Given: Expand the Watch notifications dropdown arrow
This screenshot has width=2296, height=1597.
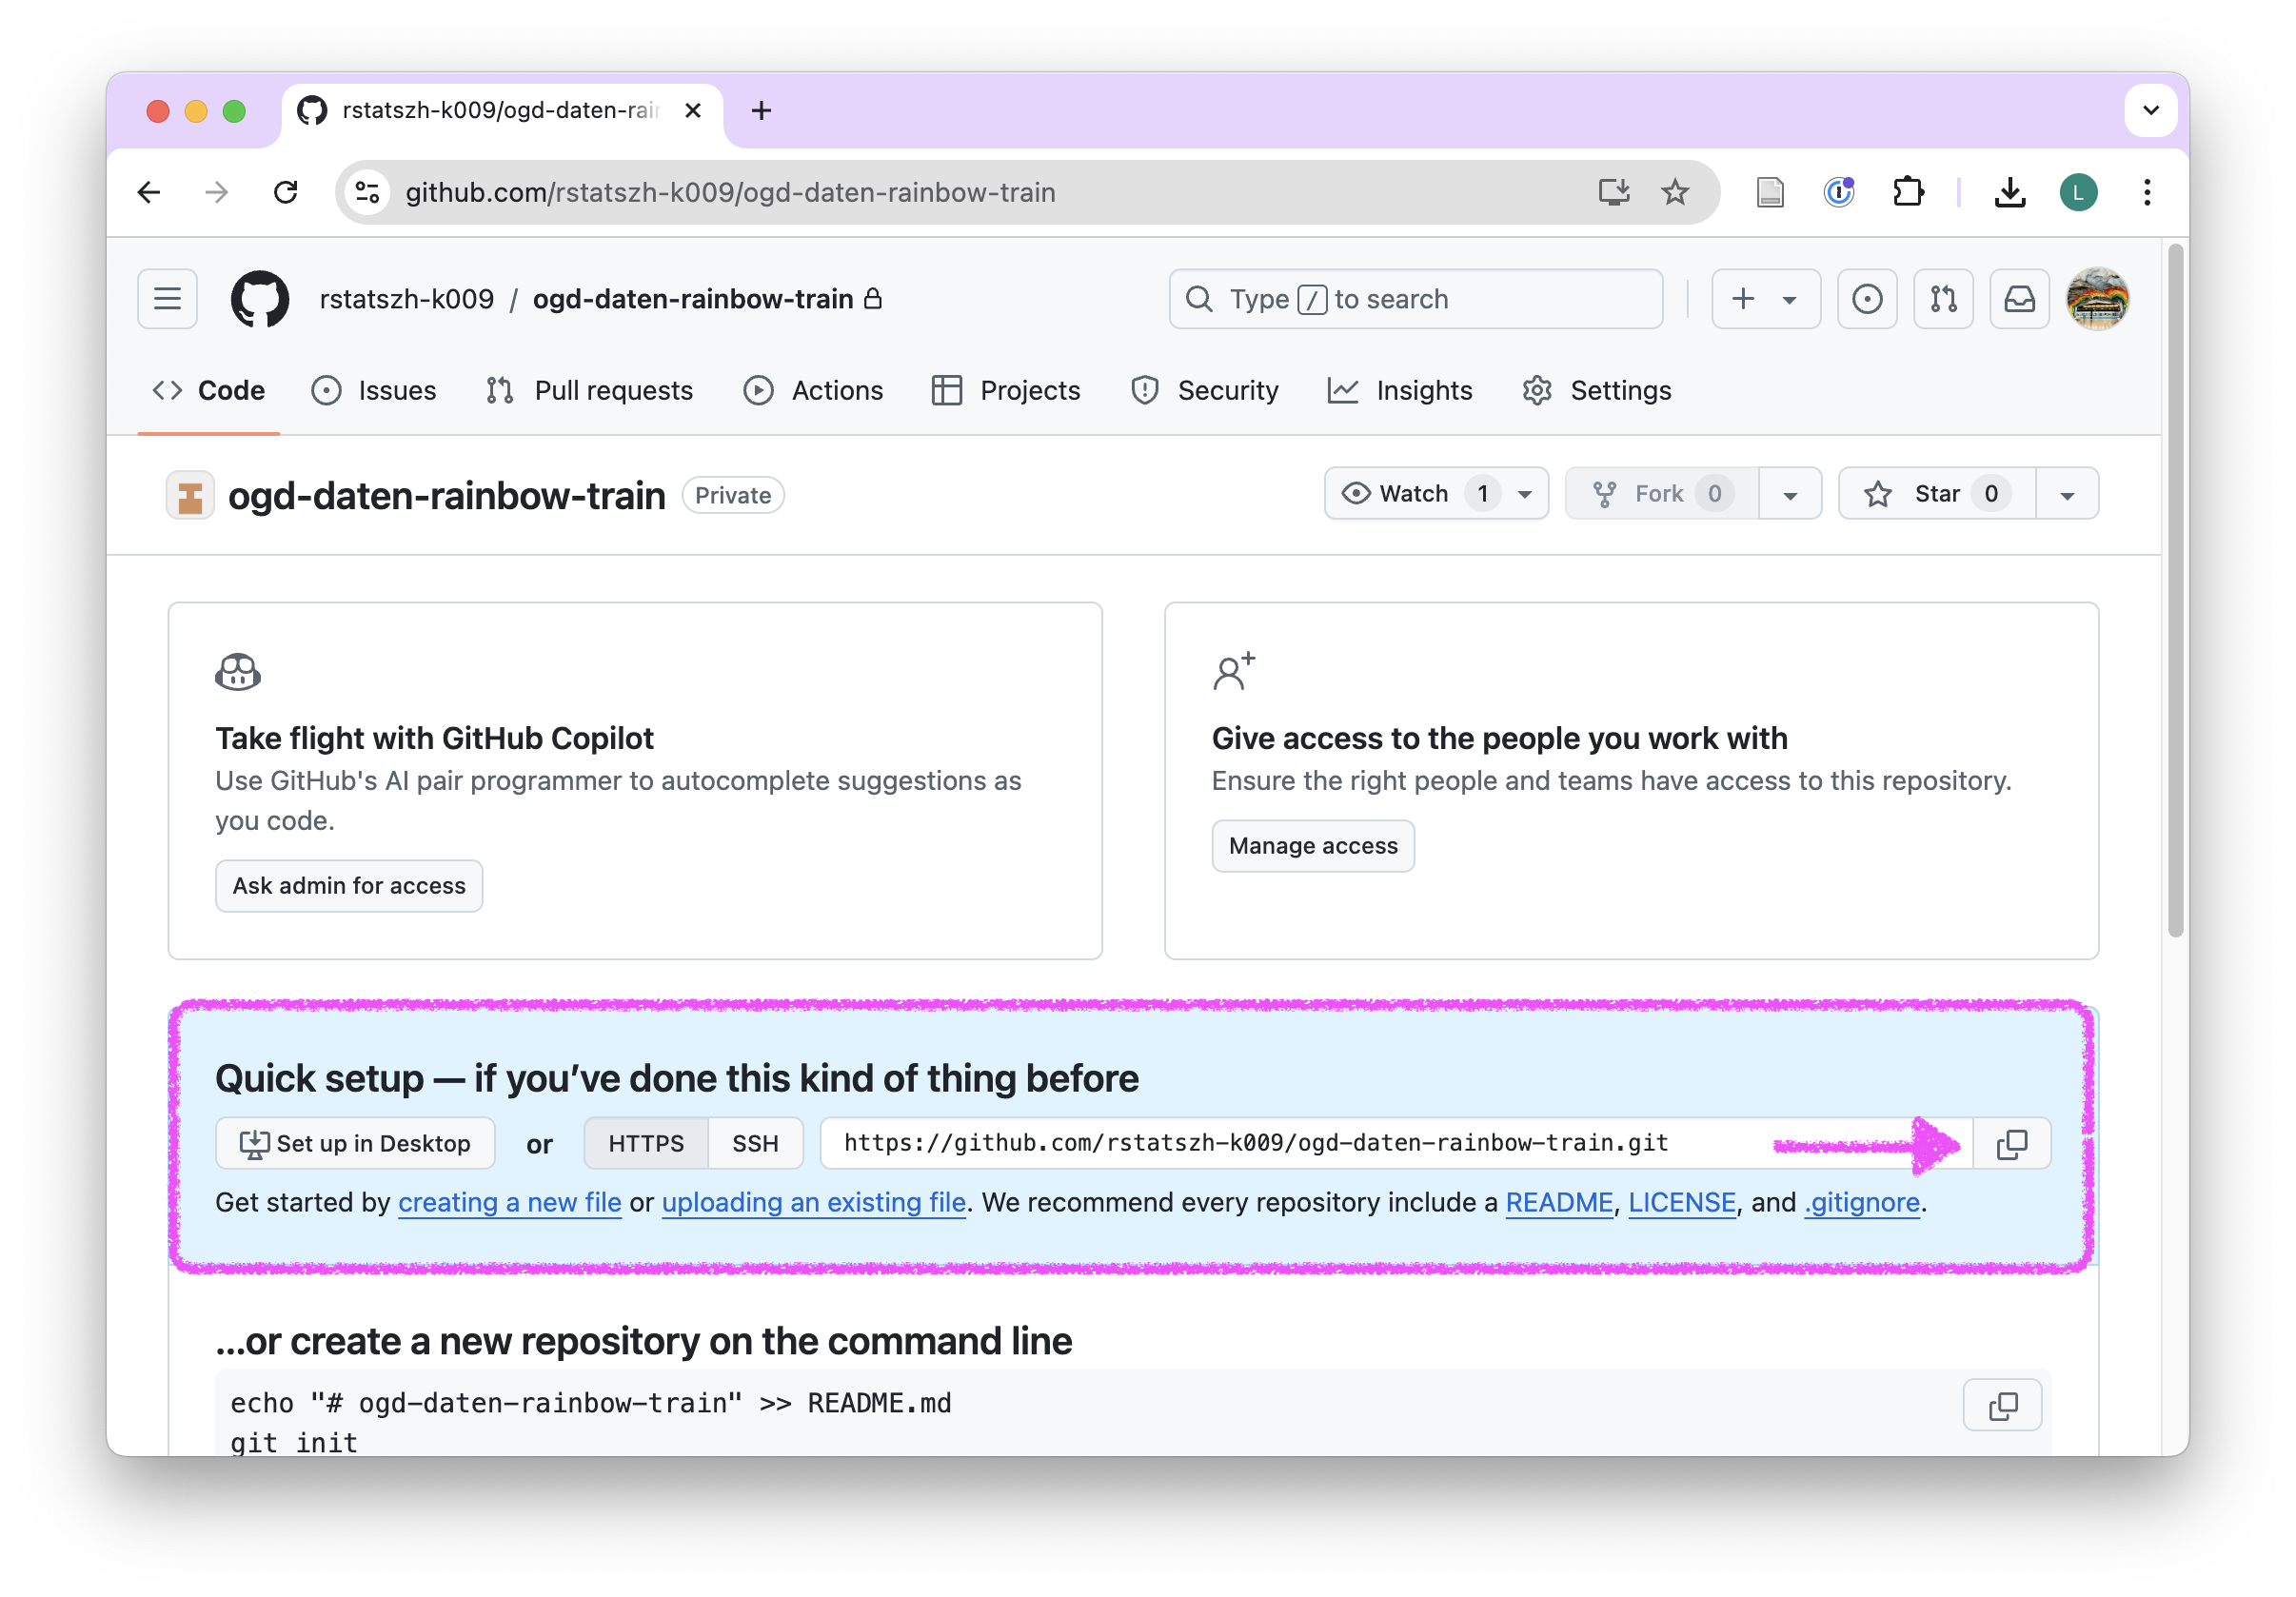Looking at the screenshot, I should pos(1525,494).
